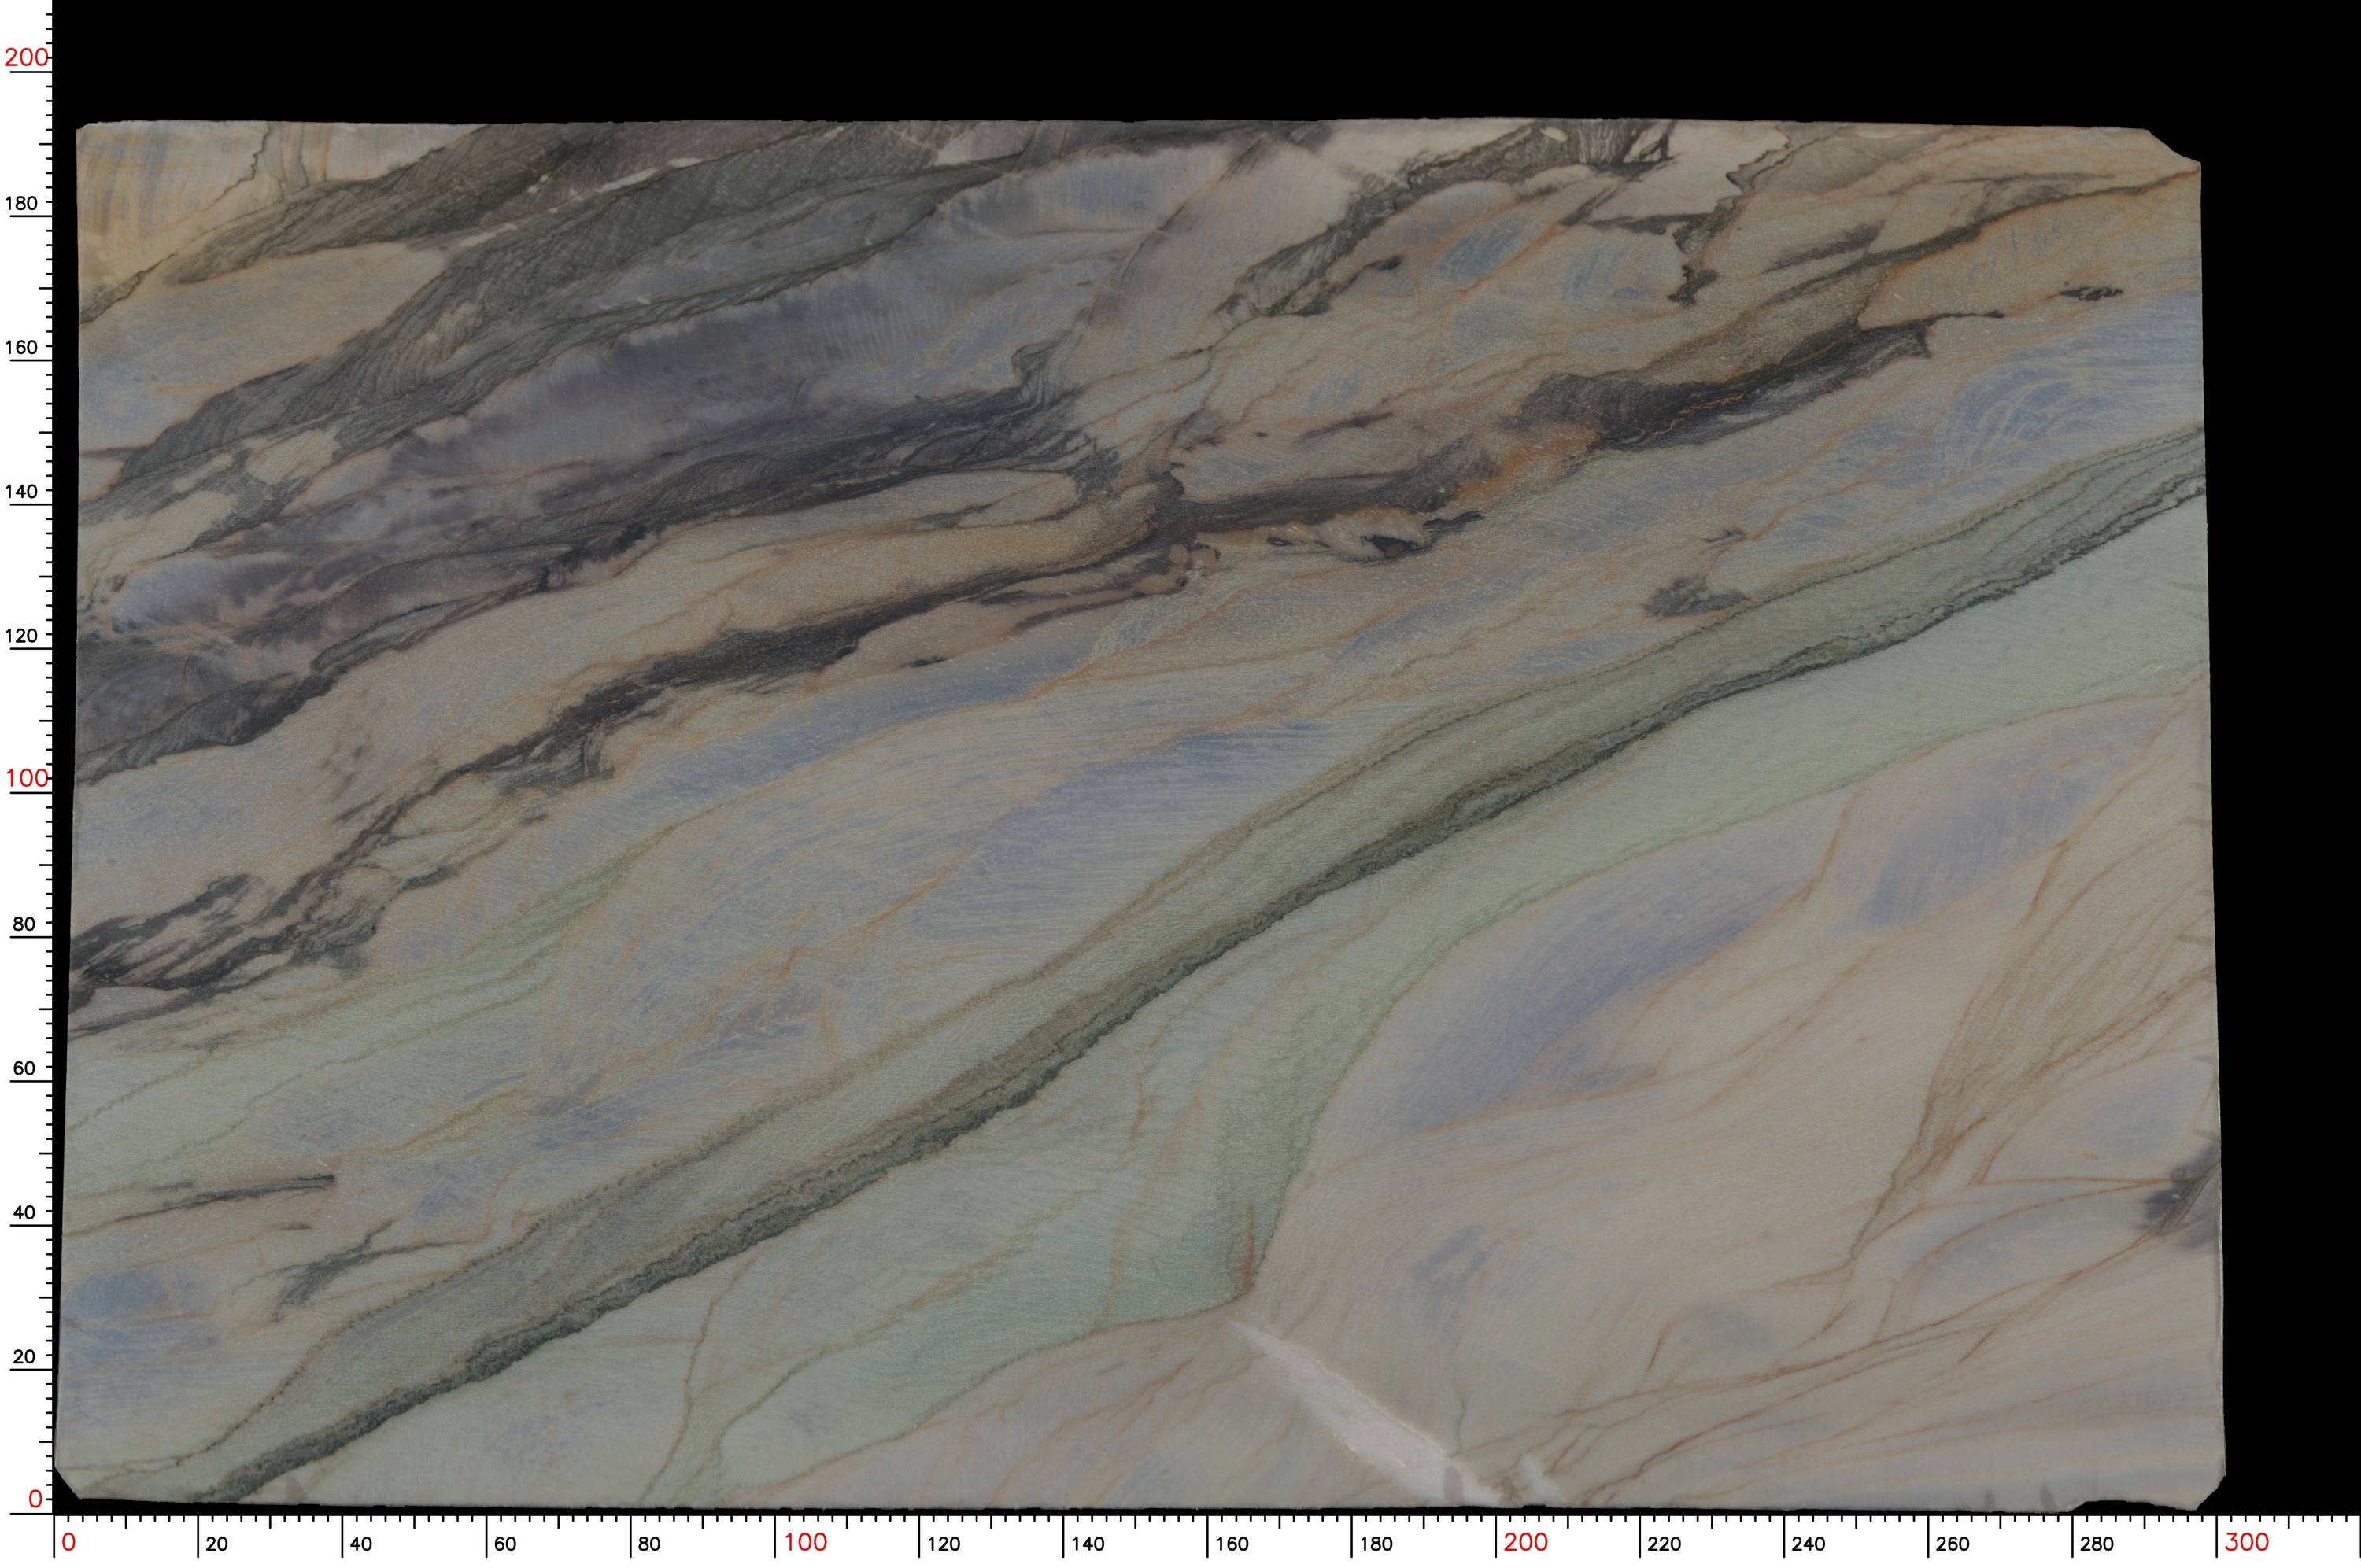Click the 80 label on the vertical ruler
2361x1568 pixels.
(23, 924)
